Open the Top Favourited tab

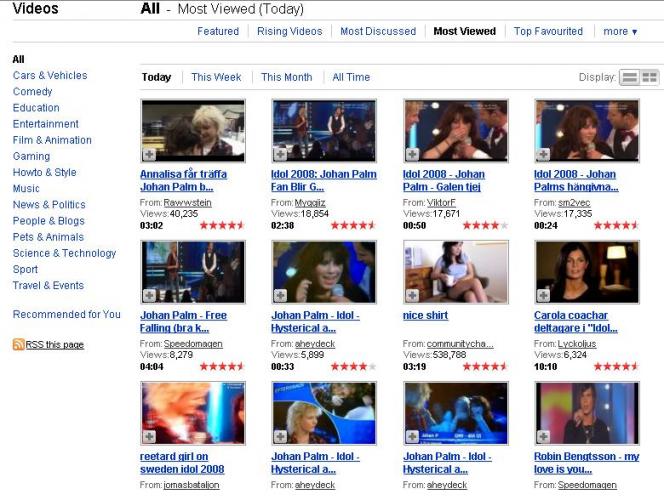pos(550,31)
